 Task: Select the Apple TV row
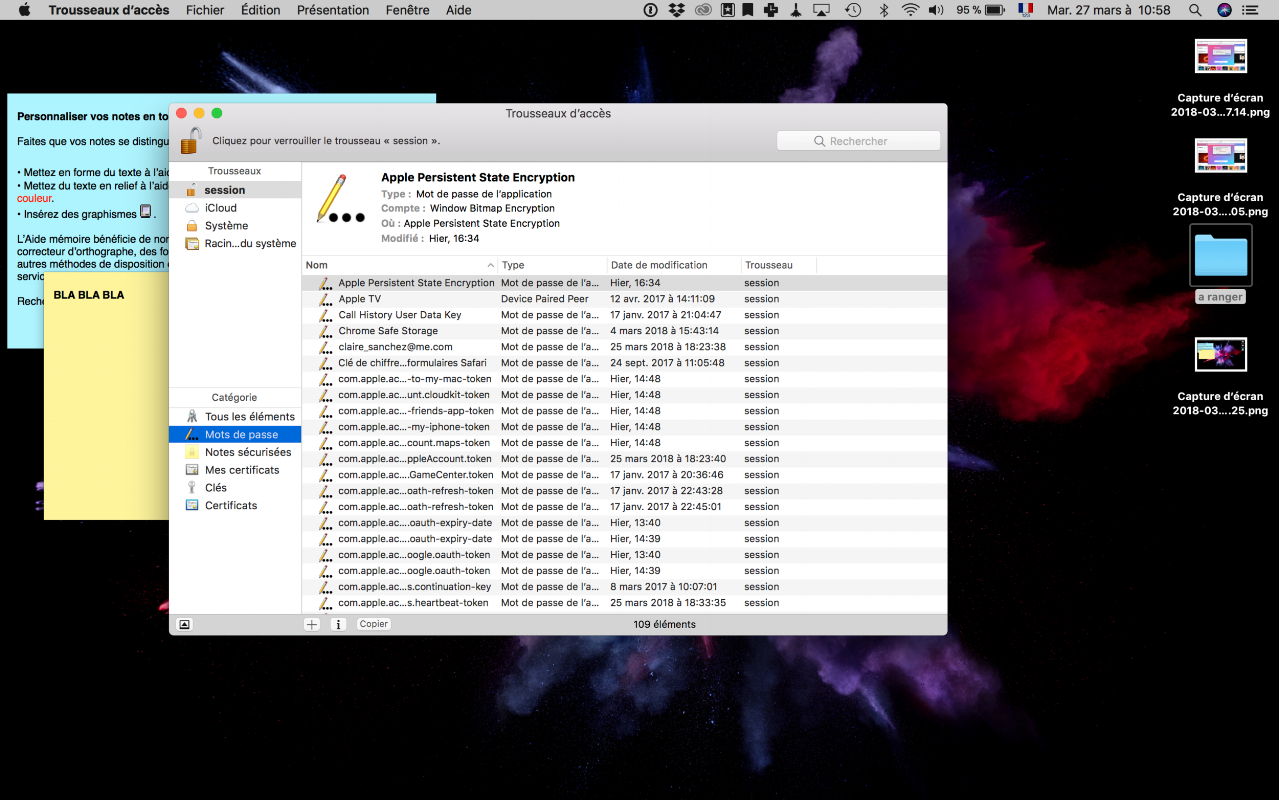(x=624, y=299)
